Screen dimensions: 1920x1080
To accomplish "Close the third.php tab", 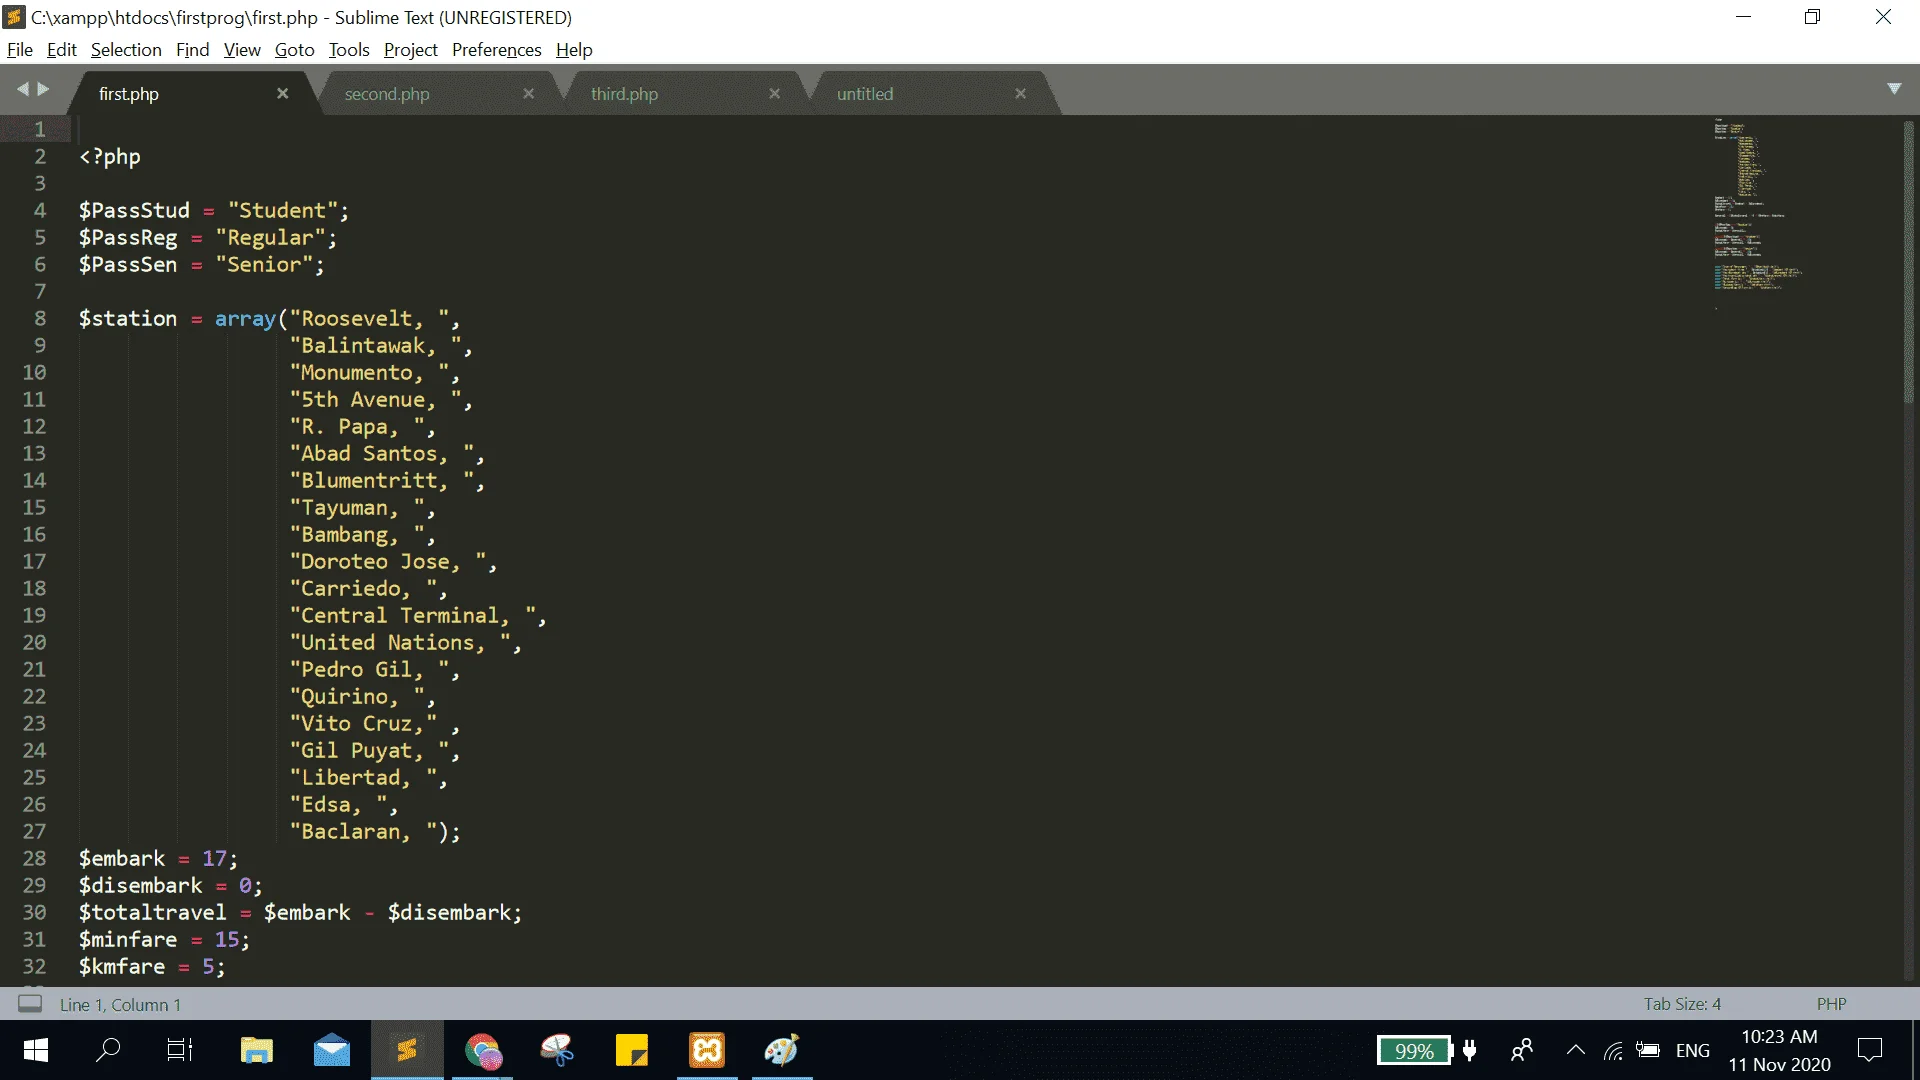I will pos(775,93).
